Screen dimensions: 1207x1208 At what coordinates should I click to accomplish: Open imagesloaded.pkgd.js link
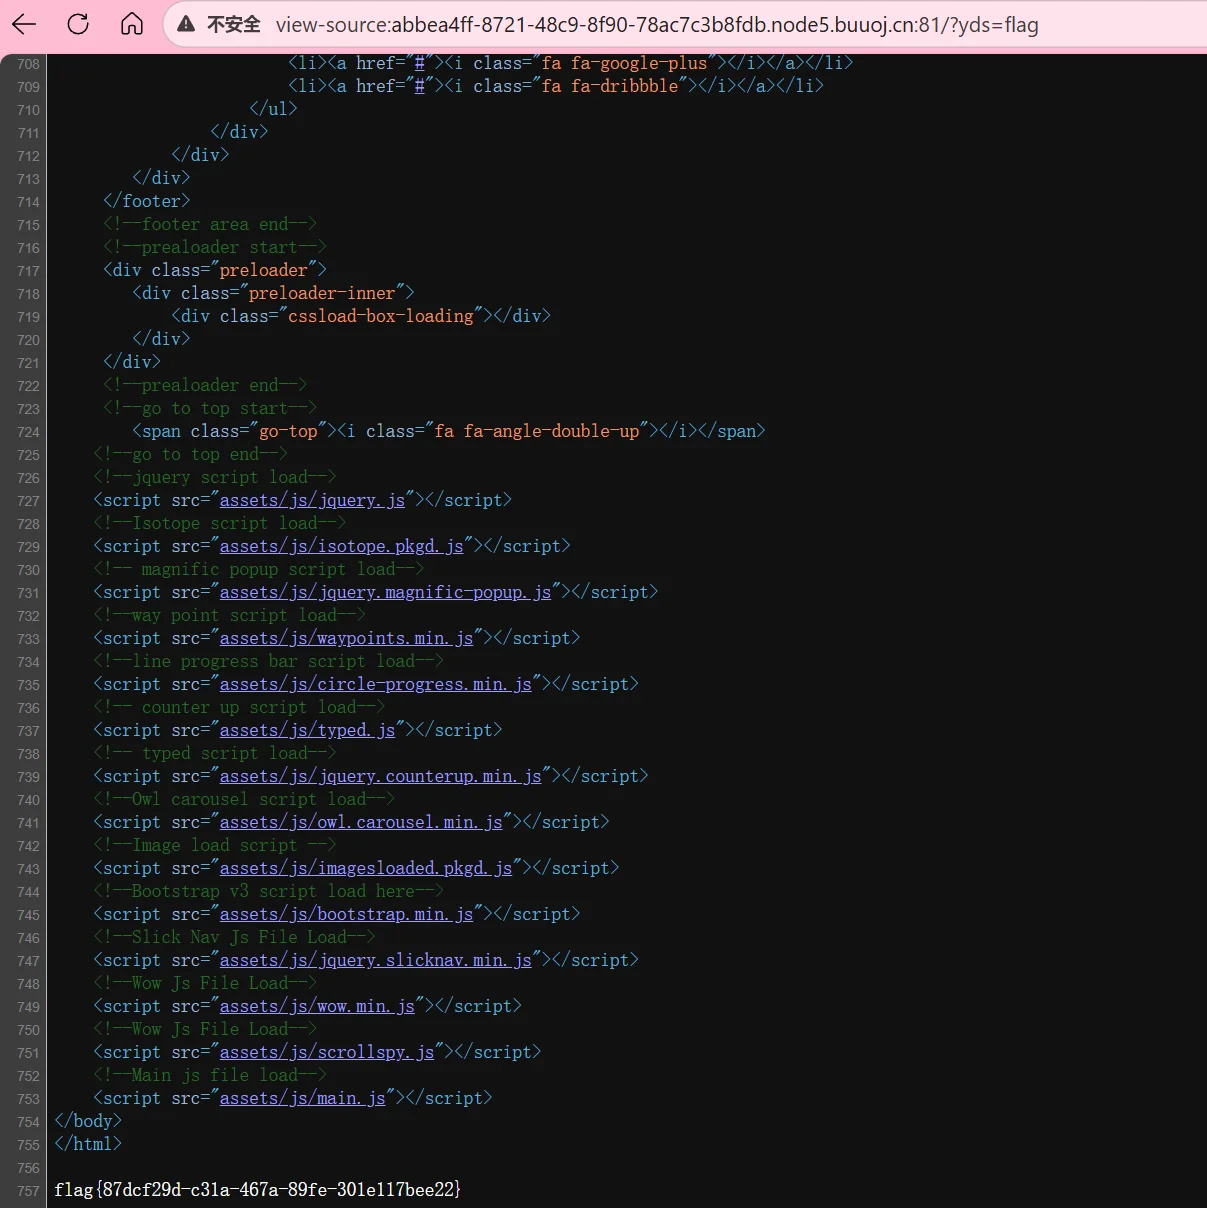366,868
